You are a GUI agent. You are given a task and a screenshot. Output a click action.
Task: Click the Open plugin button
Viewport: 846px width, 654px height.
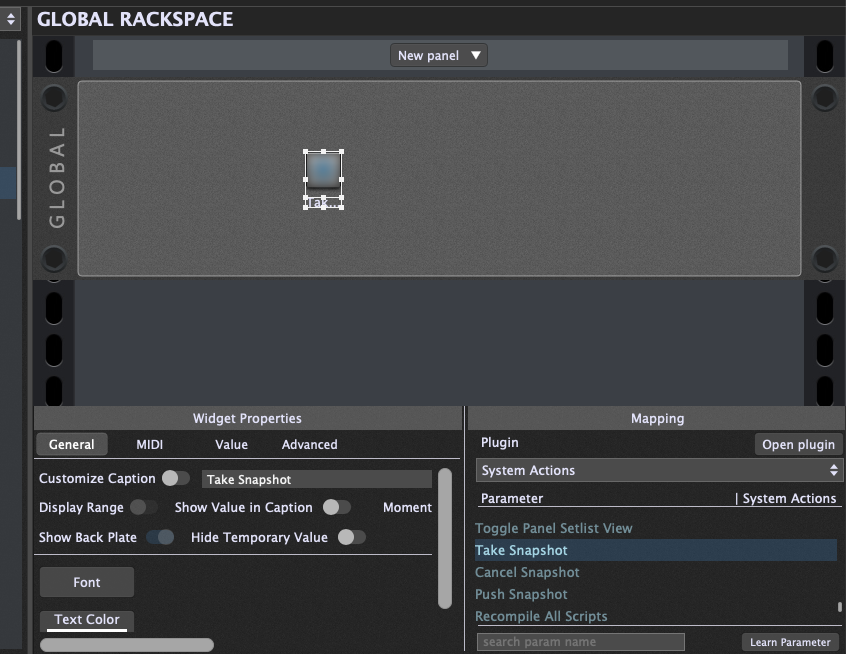pyautogui.click(x=798, y=445)
